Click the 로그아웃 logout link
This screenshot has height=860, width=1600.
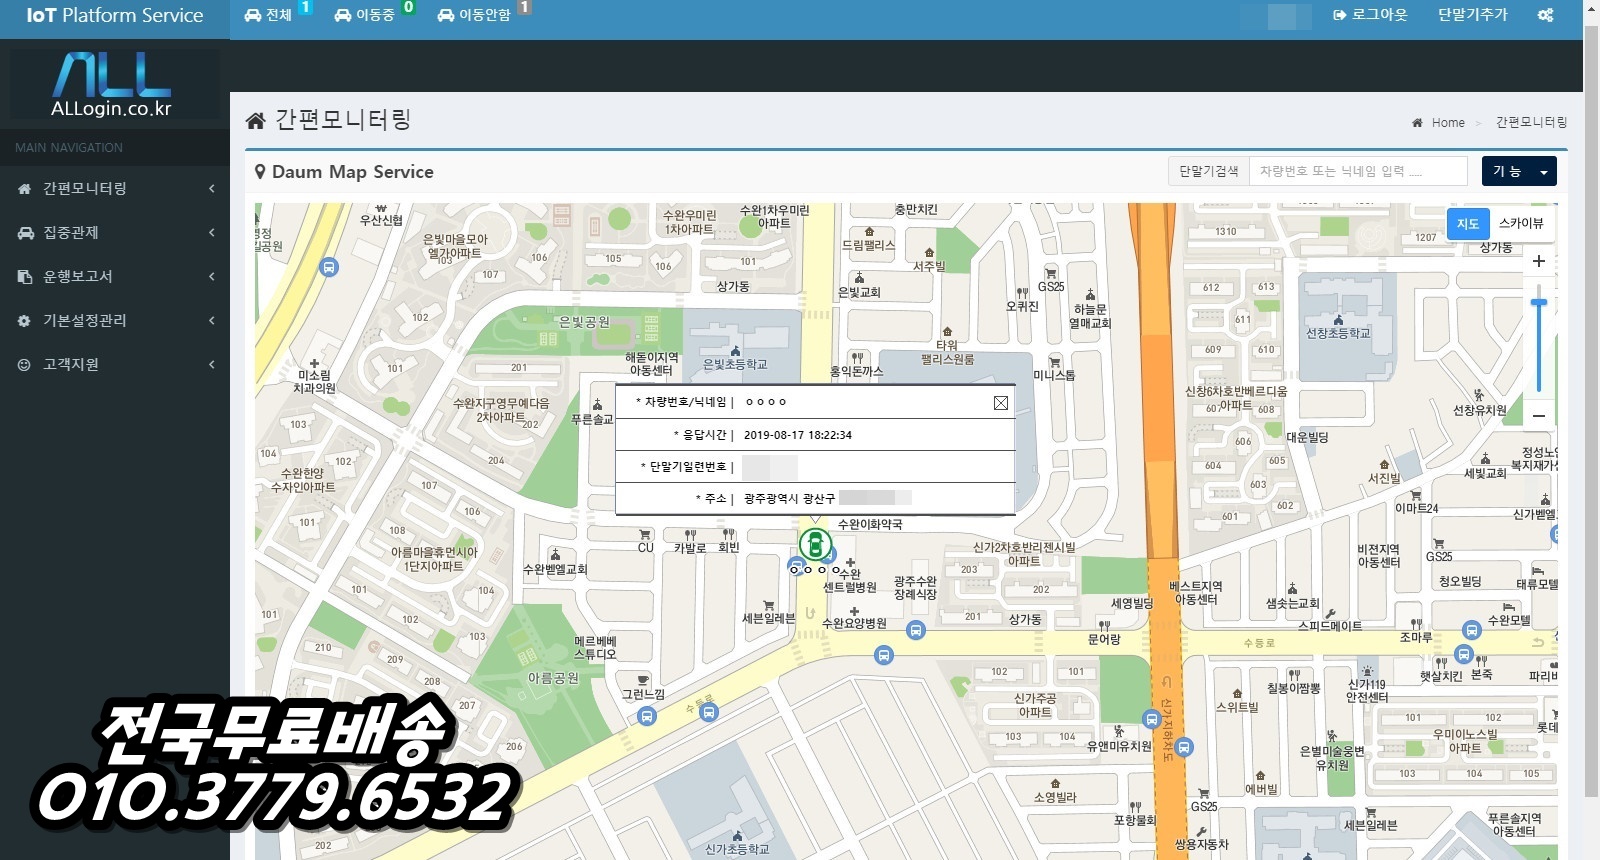click(x=1370, y=15)
